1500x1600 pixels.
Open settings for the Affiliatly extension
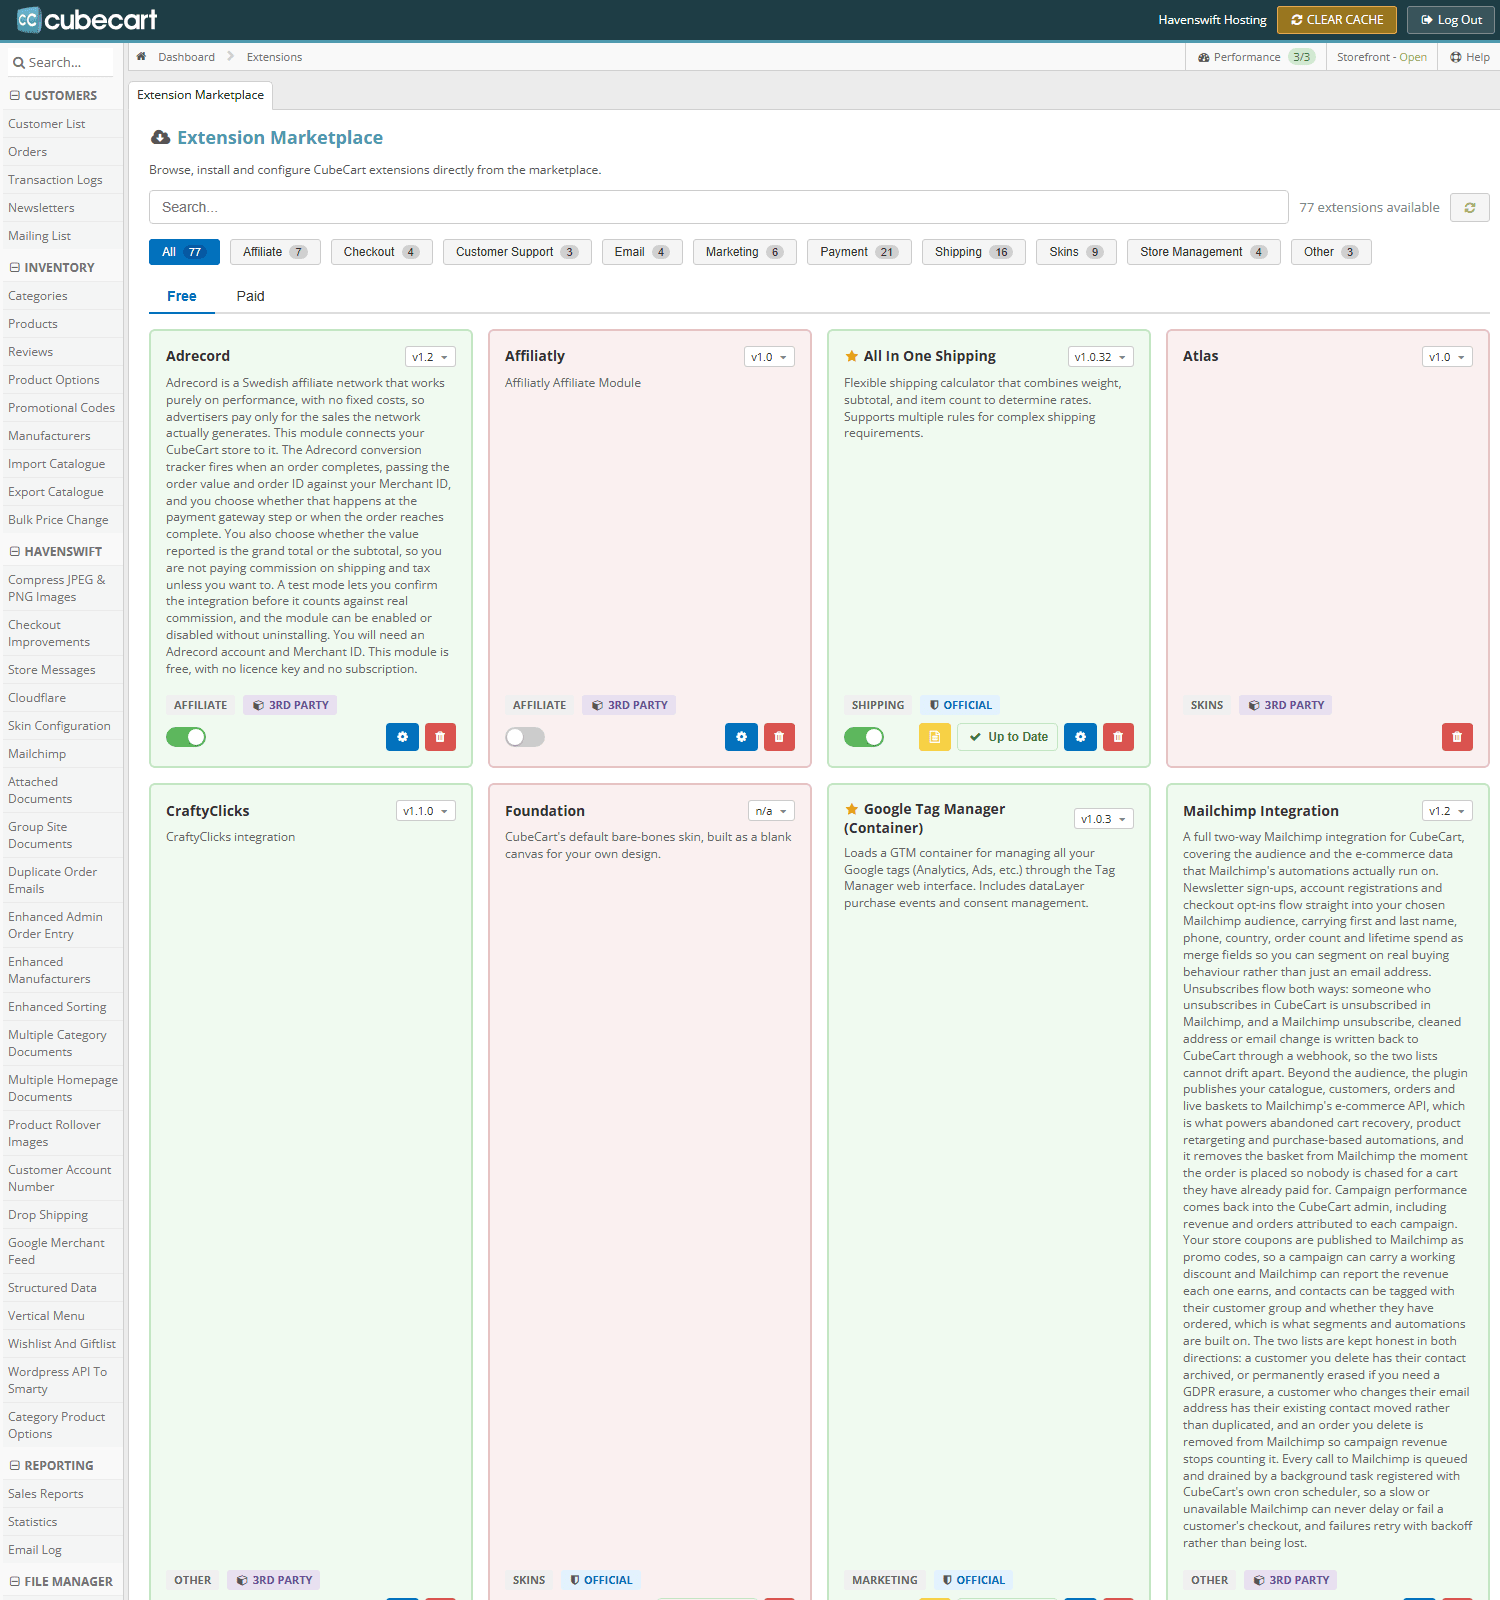pyautogui.click(x=741, y=737)
